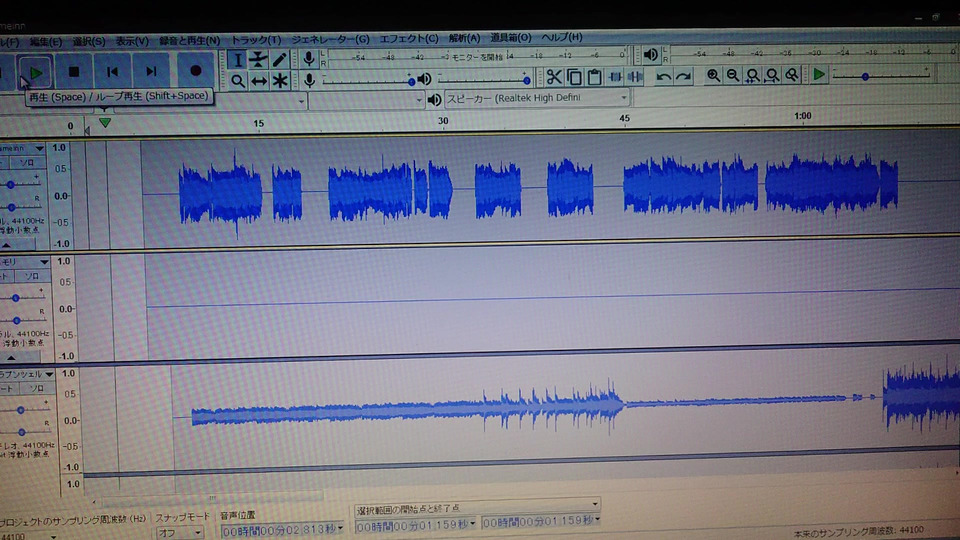Viewport: 960px width, 540px height.
Task: Open the third track ラプンツェル dropdown
Action: click(49, 374)
